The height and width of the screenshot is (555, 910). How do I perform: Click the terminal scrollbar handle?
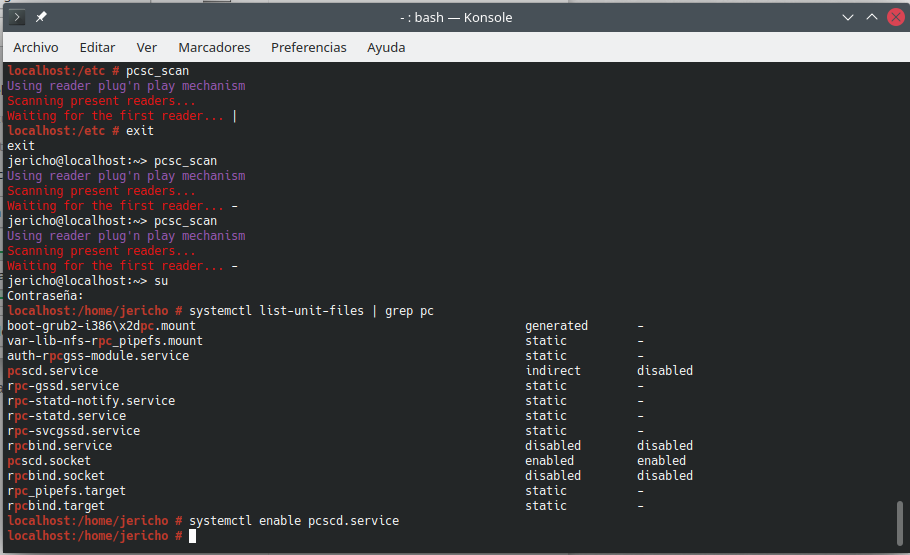[901, 523]
